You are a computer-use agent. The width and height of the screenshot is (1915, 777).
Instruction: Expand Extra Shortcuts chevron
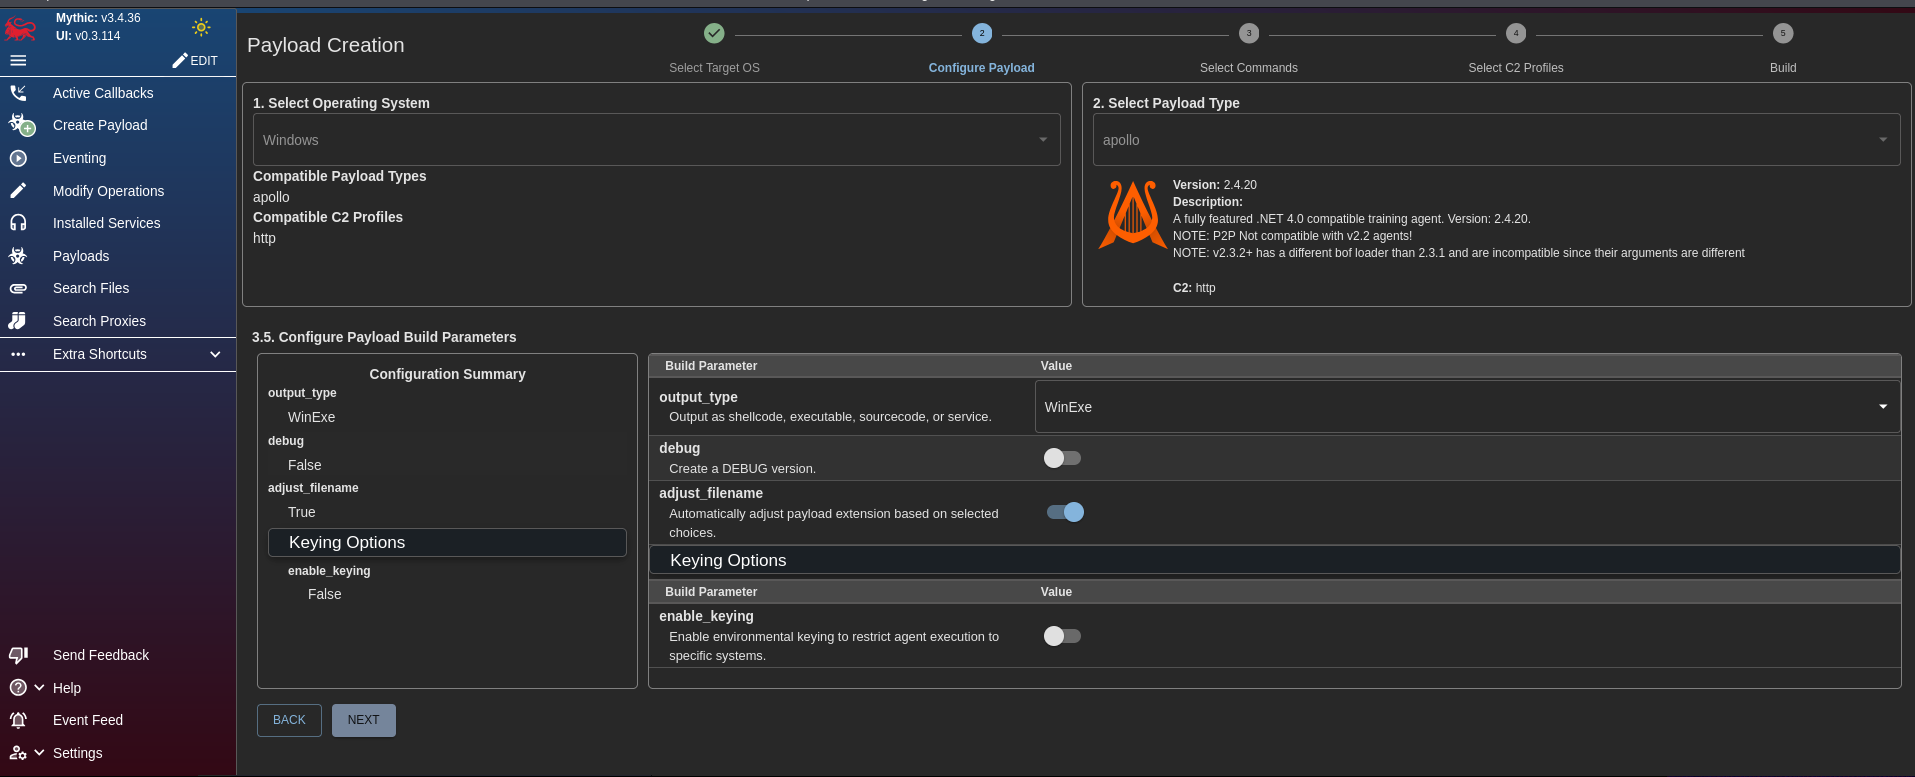(x=215, y=354)
